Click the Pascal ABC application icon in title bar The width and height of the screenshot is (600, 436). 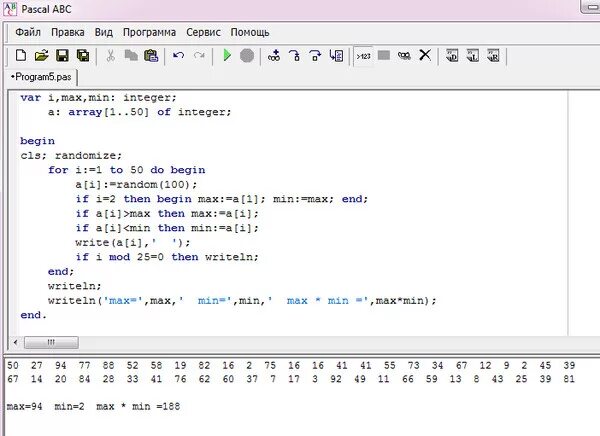click(10, 8)
